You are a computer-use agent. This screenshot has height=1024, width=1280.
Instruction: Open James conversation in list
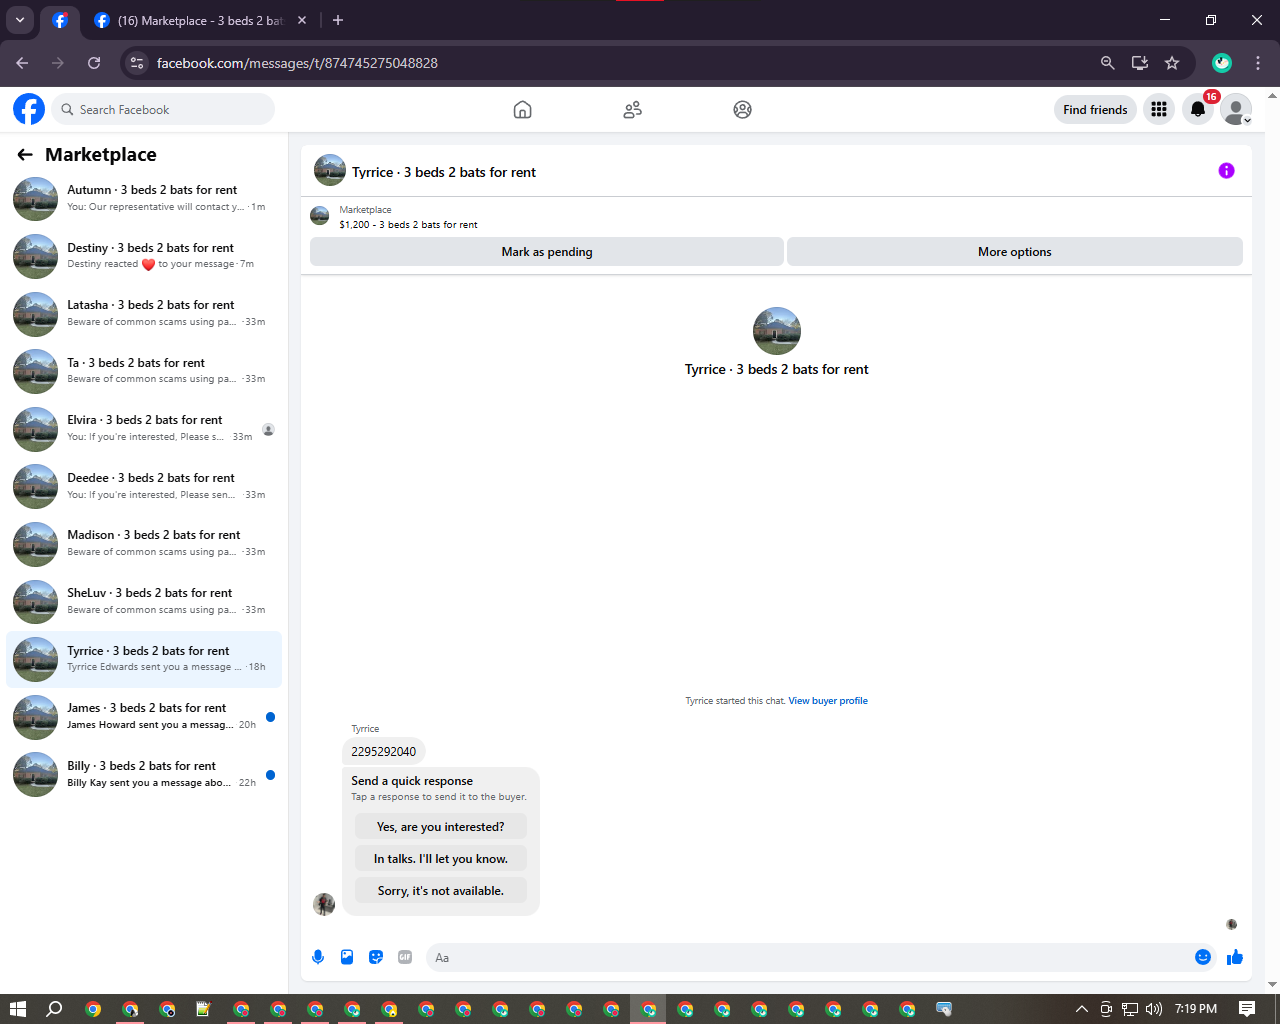144,716
